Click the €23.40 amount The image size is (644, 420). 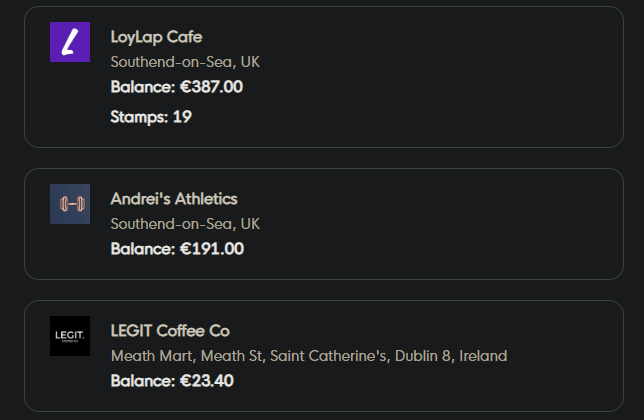coord(207,381)
